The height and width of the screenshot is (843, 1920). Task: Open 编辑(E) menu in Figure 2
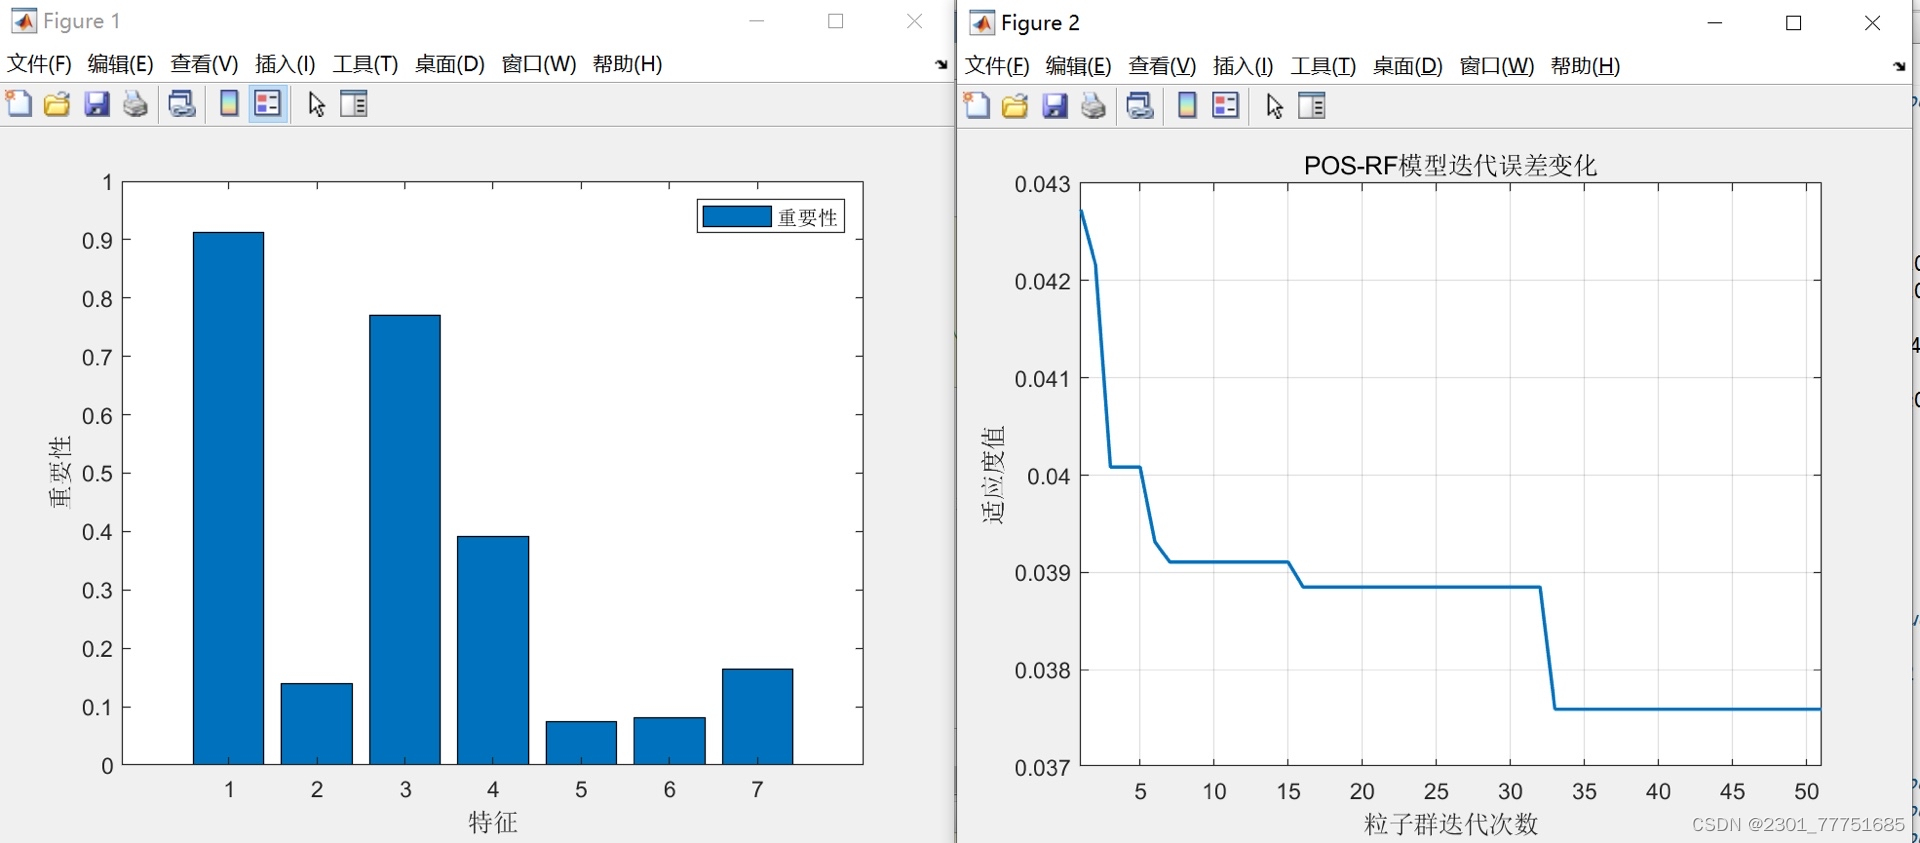point(1078,66)
